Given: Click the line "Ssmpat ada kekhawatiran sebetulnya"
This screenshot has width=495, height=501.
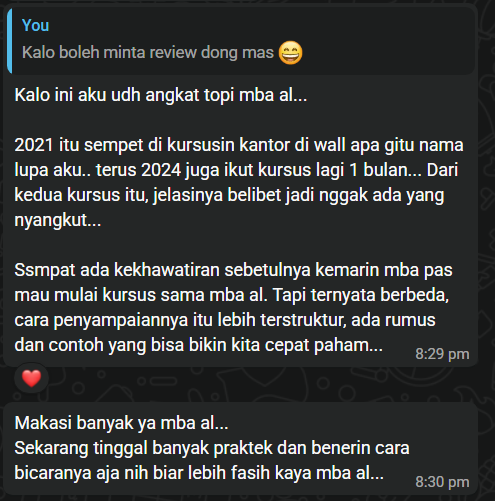Looking at the screenshot, I should [x=233, y=270].
